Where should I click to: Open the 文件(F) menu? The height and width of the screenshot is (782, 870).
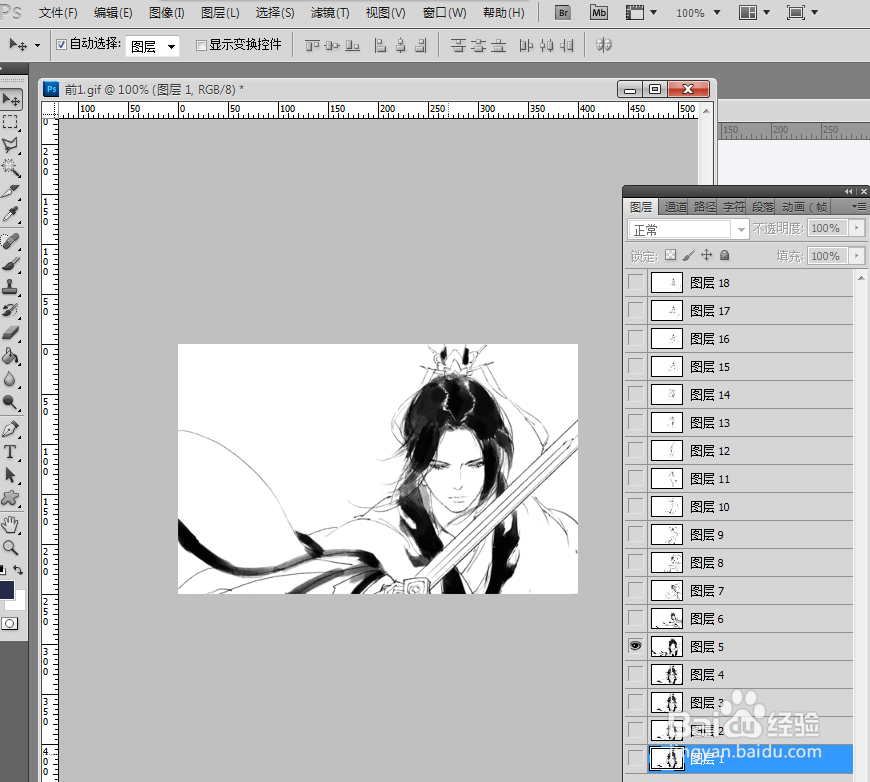[x=58, y=13]
